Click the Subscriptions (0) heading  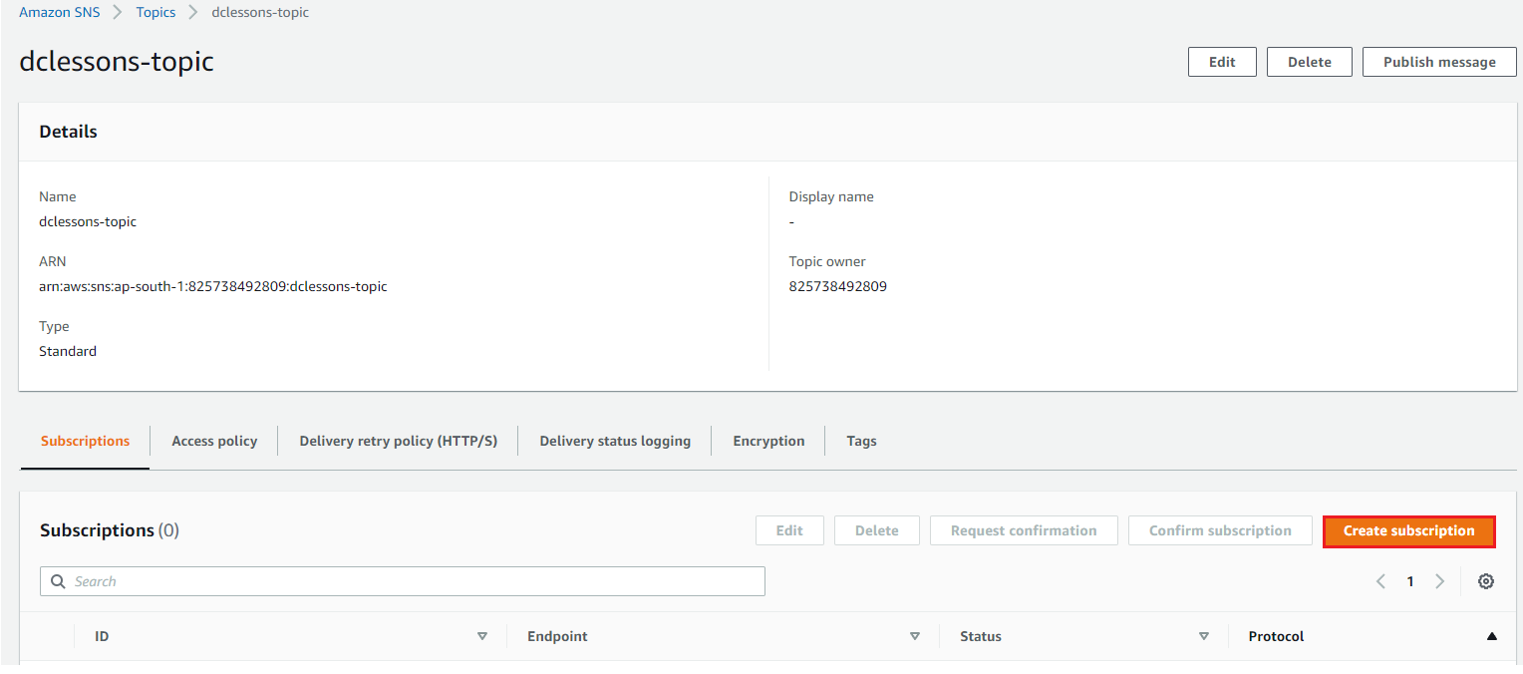(x=109, y=530)
